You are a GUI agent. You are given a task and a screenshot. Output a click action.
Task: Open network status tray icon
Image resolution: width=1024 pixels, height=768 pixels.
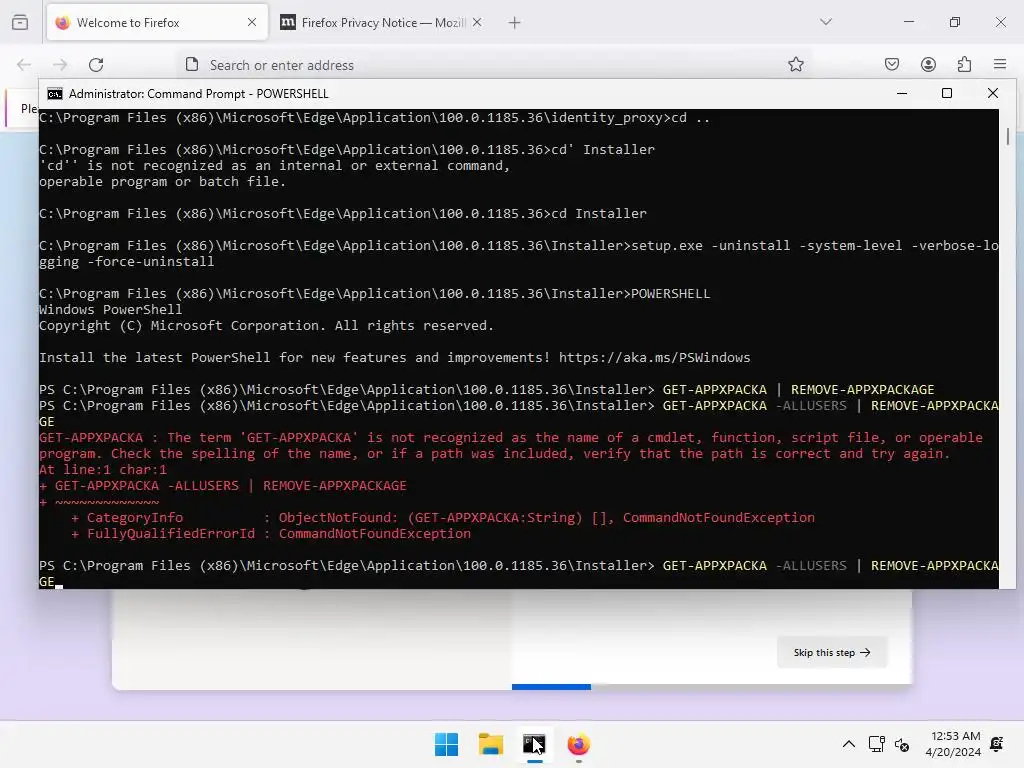[x=876, y=744]
